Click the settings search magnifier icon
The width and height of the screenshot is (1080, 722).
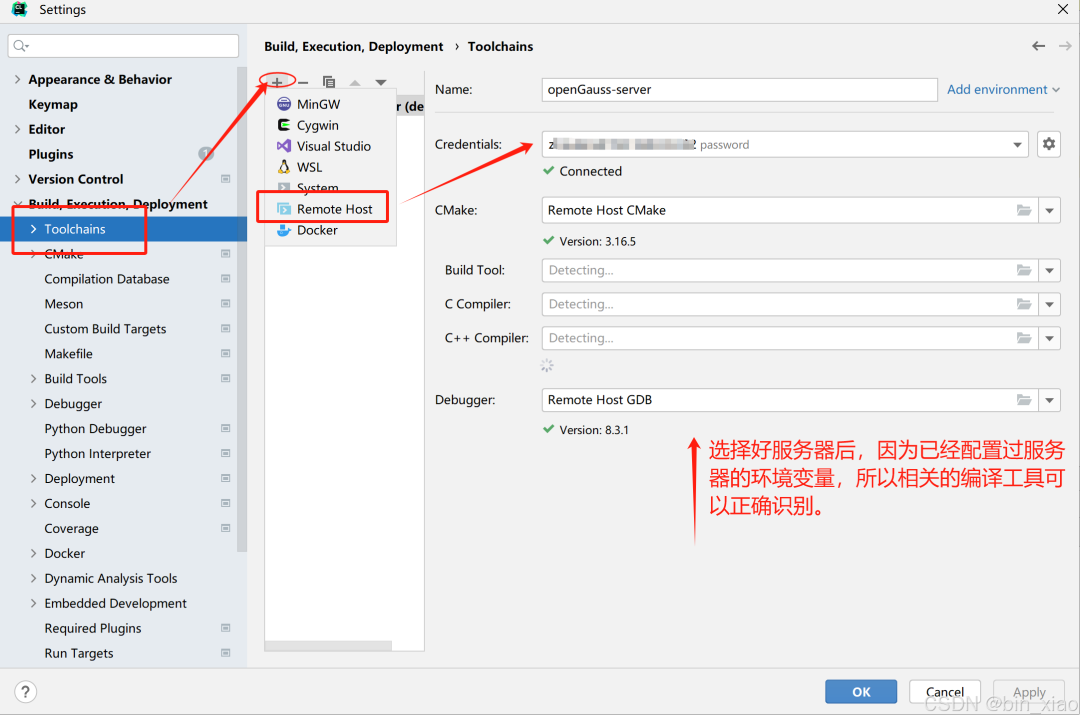click(x=21, y=45)
